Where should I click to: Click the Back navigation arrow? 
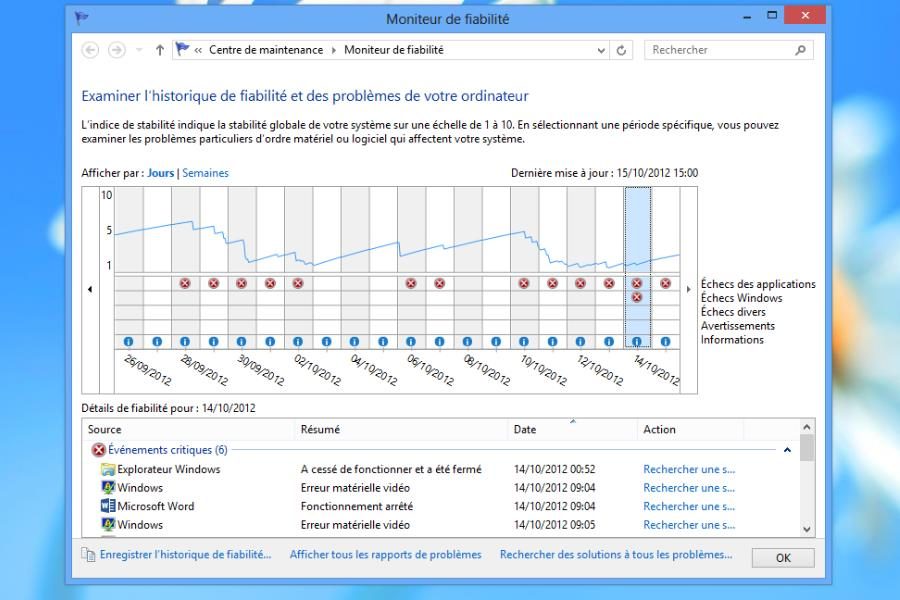click(x=91, y=50)
